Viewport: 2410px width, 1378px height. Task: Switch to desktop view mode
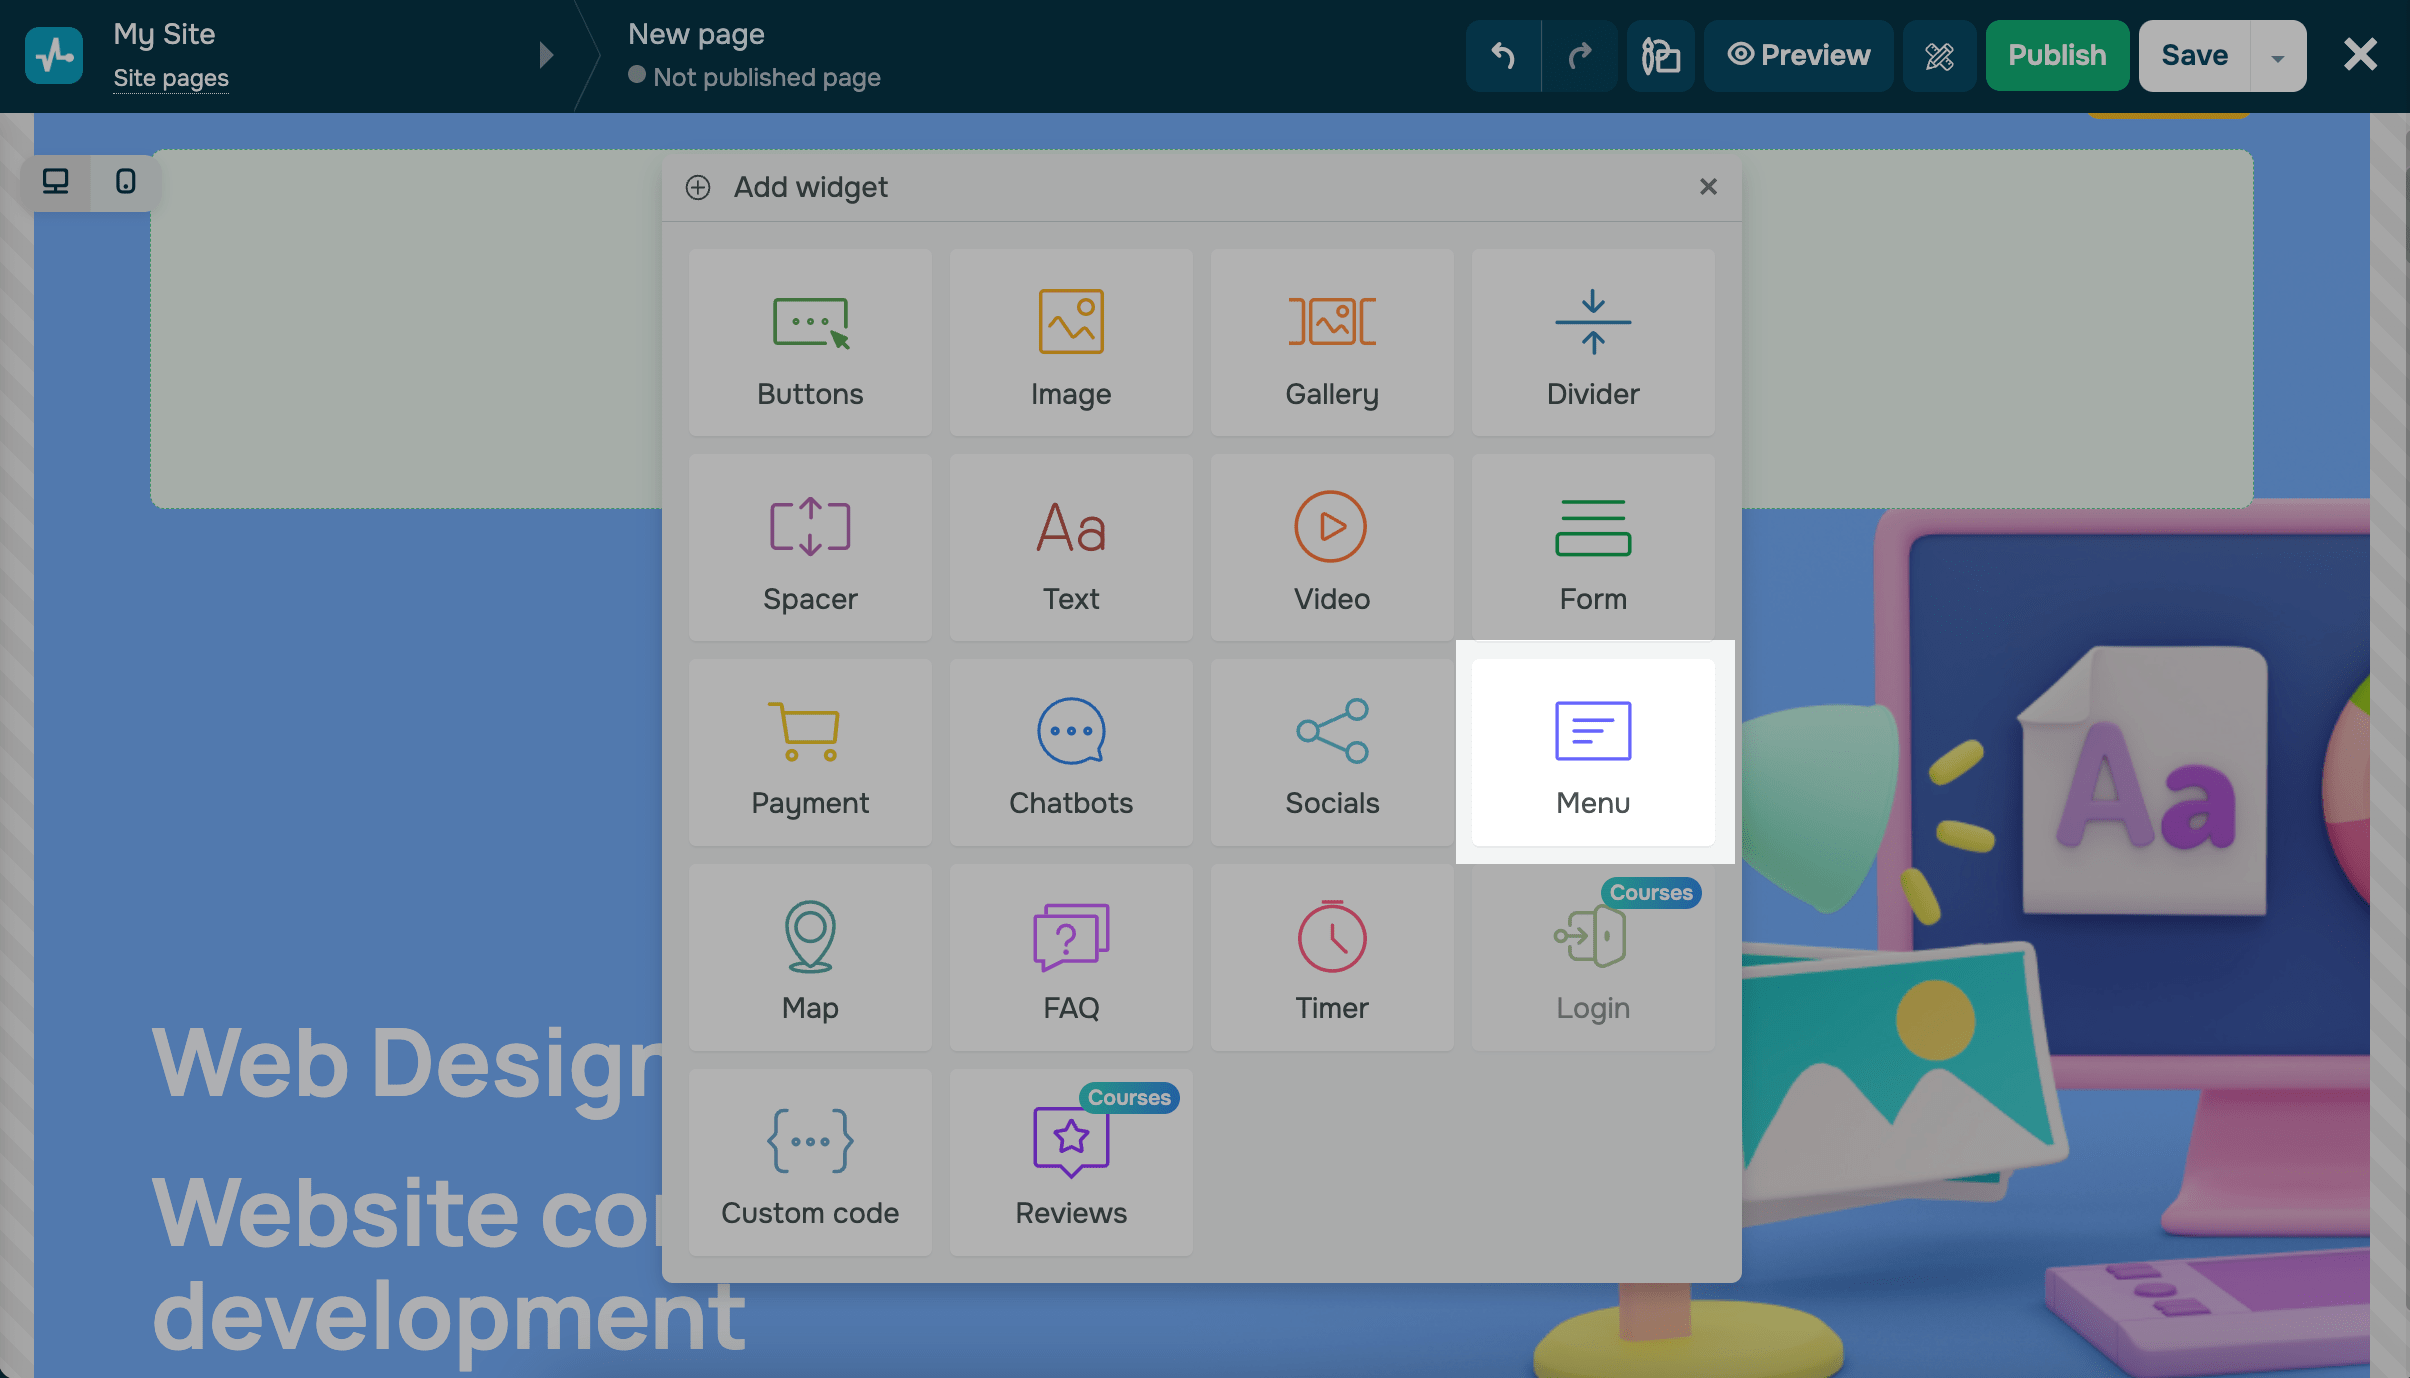tap(56, 182)
